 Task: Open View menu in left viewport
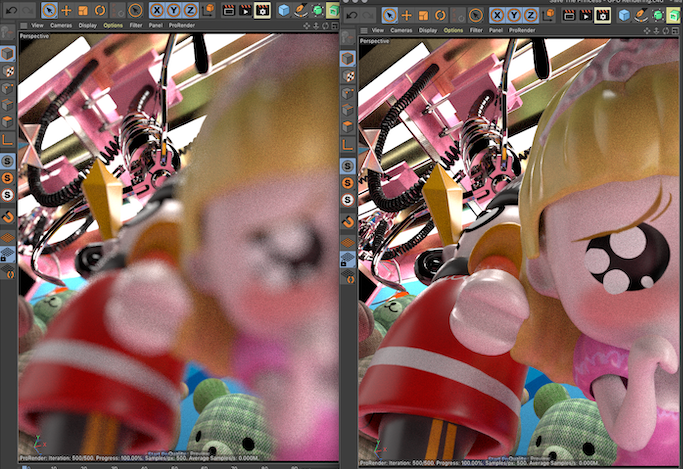pos(37,26)
